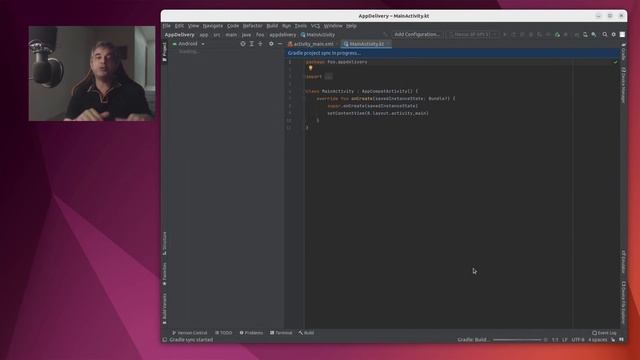Viewport: 640px width, 360px height.
Task: Click the src breadcrumb segment
Action: (x=217, y=35)
